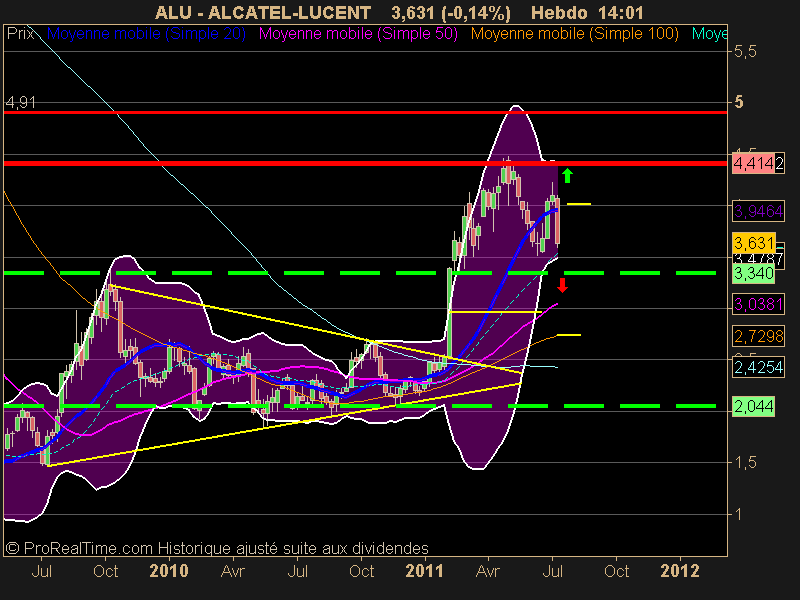800x600 pixels.
Task: Click the 2011 year label on time axis
Action: (x=424, y=571)
